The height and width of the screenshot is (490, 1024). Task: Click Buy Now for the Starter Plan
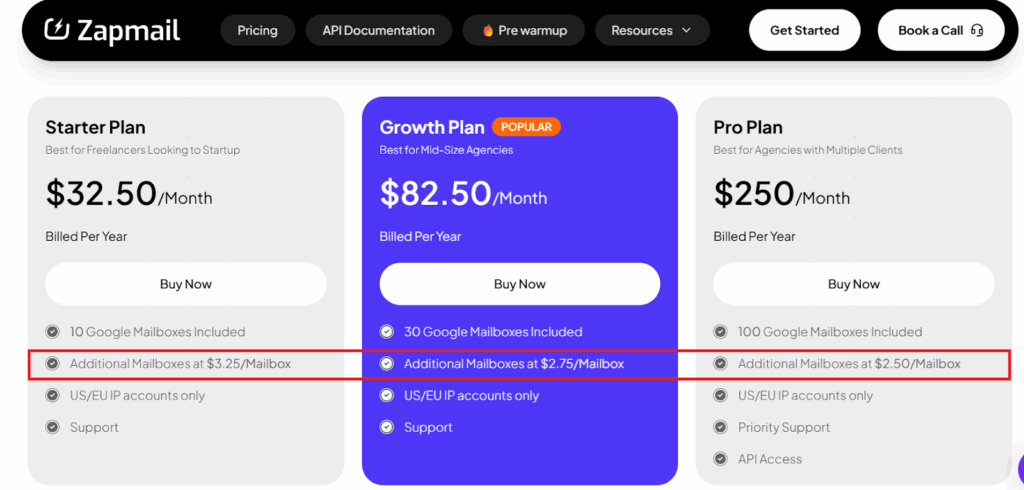pyautogui.click(x=186, y=284)
